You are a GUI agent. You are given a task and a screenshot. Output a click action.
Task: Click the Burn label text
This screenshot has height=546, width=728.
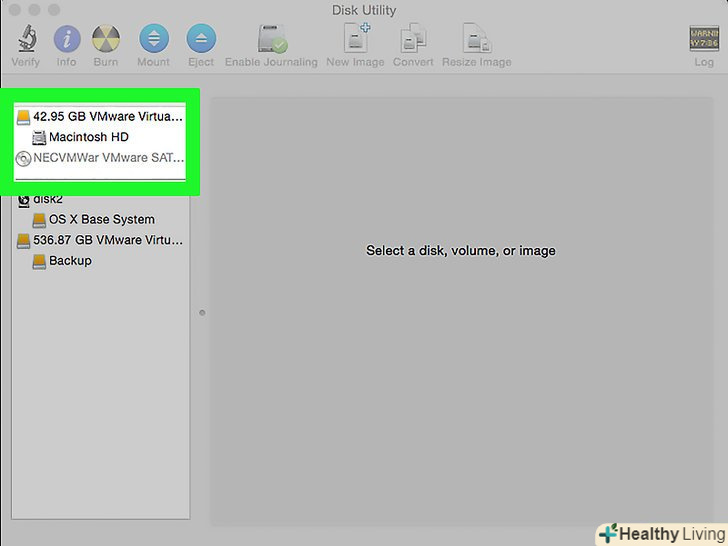pos(106,62)
